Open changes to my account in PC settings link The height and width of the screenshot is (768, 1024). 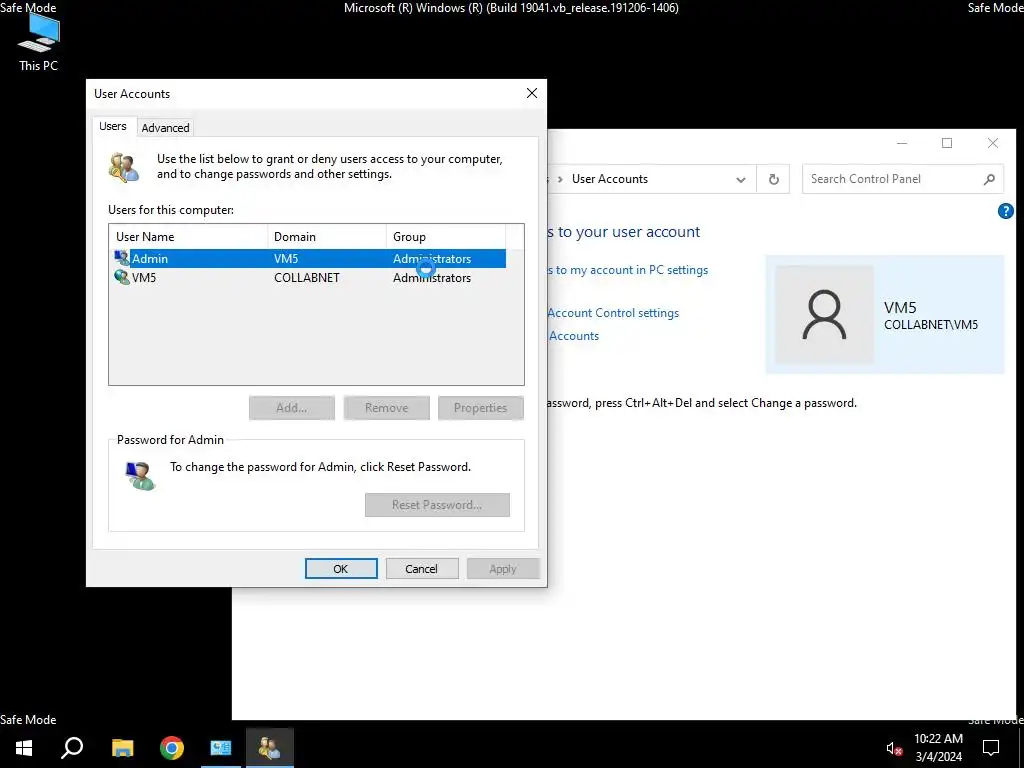628,270
